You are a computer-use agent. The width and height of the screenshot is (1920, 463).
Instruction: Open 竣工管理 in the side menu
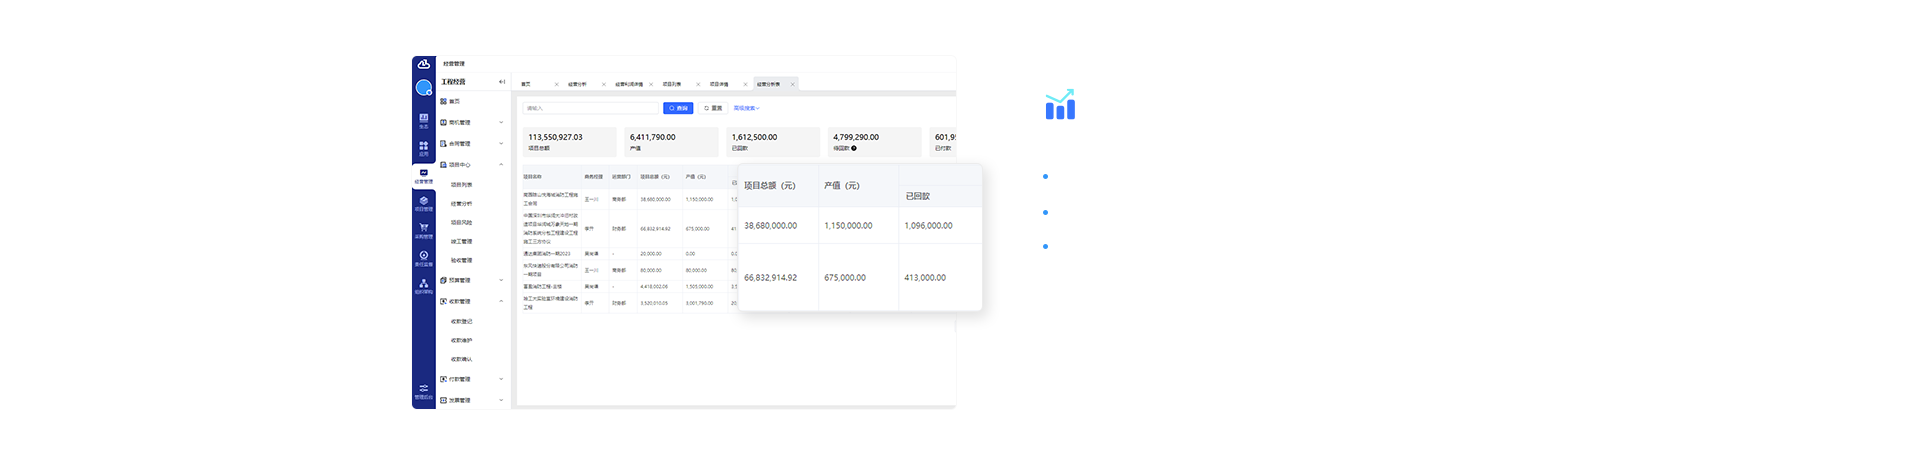(461, 242)
